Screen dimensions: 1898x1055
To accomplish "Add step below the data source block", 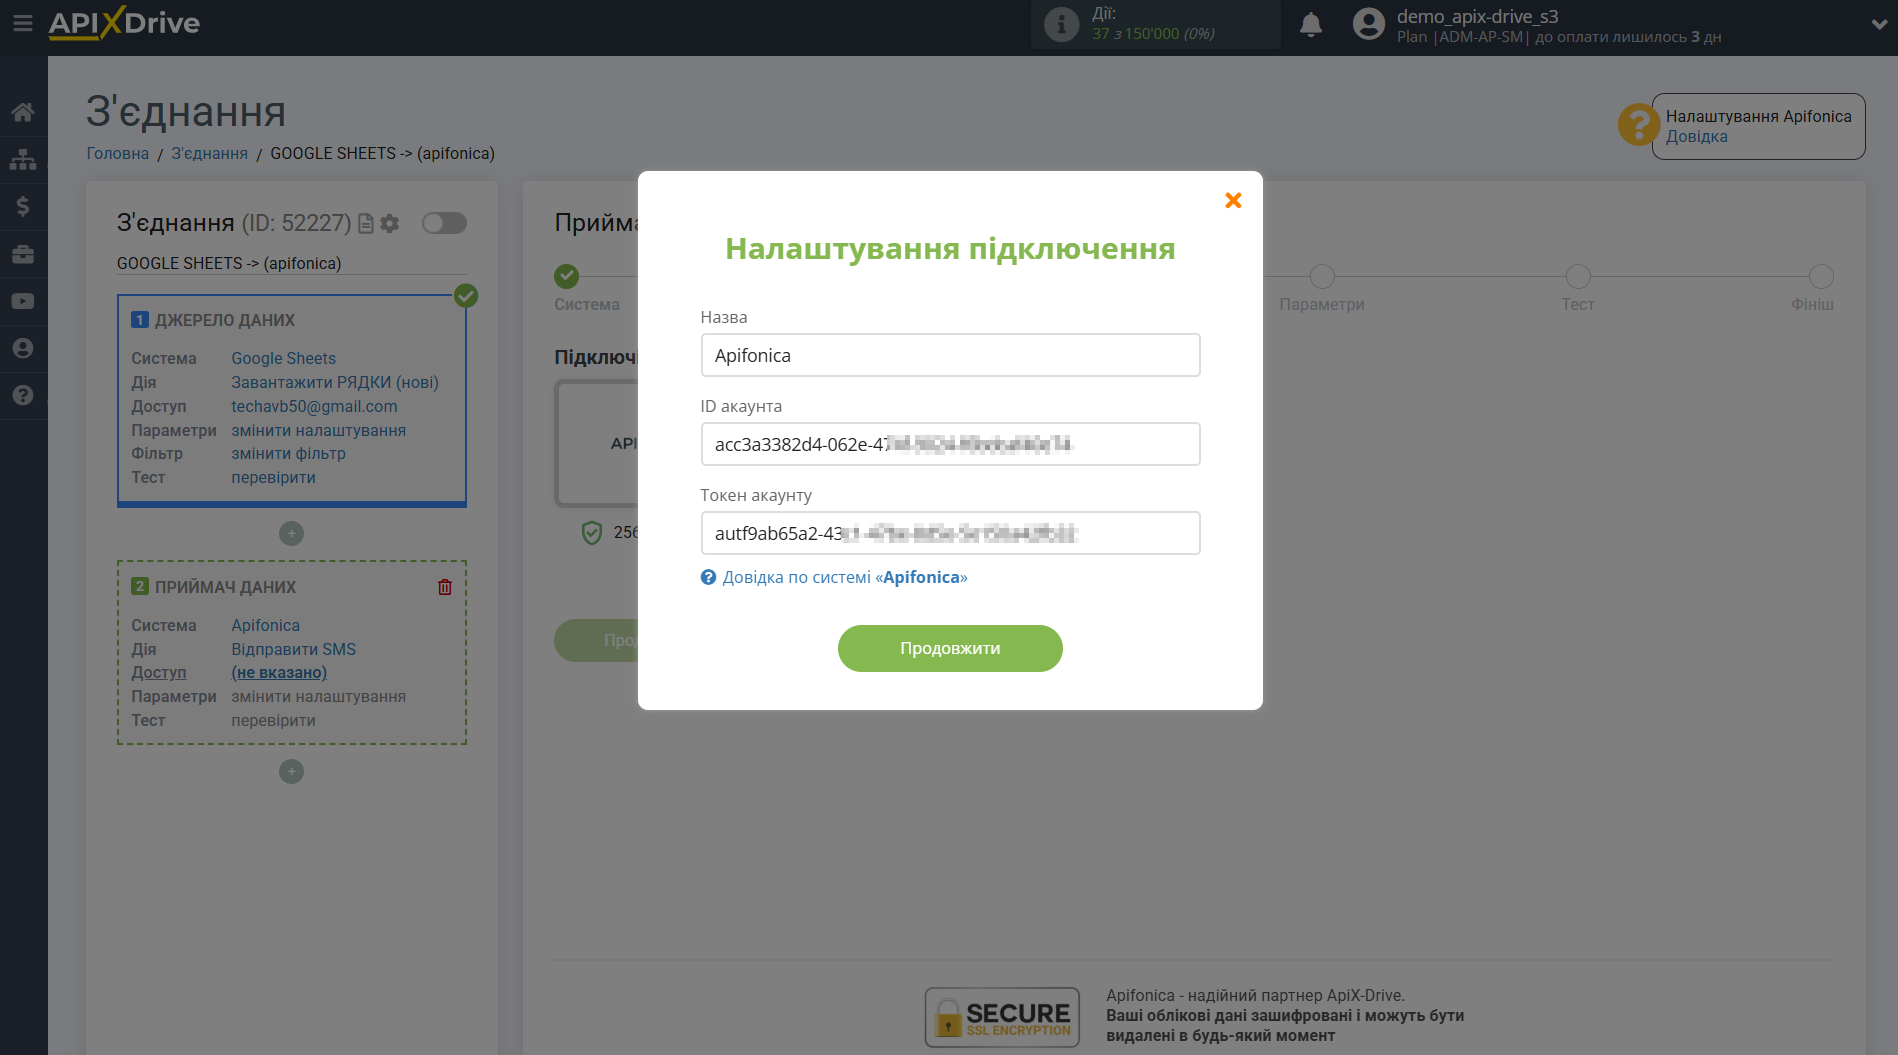I will (291, 534).
